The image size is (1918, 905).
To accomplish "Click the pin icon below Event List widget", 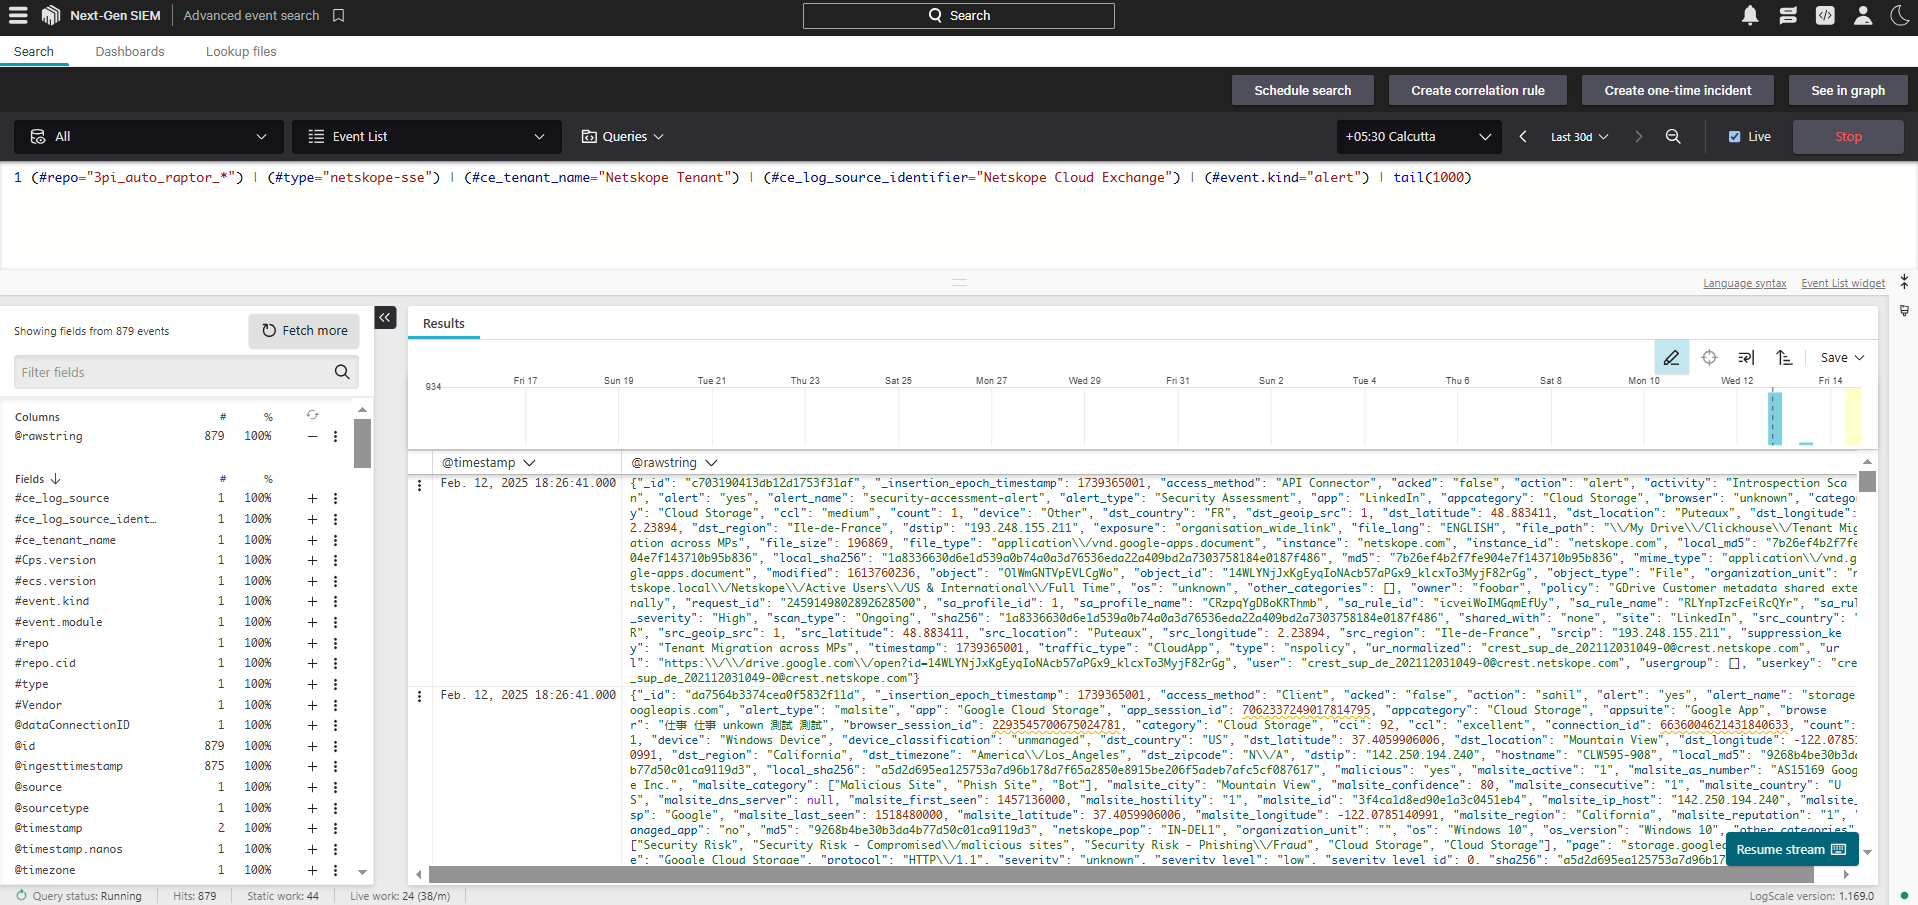I will tap(1904, 311).
